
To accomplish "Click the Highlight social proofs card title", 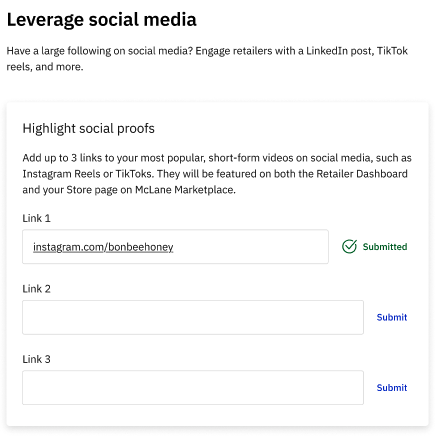I will click(89, 128).
